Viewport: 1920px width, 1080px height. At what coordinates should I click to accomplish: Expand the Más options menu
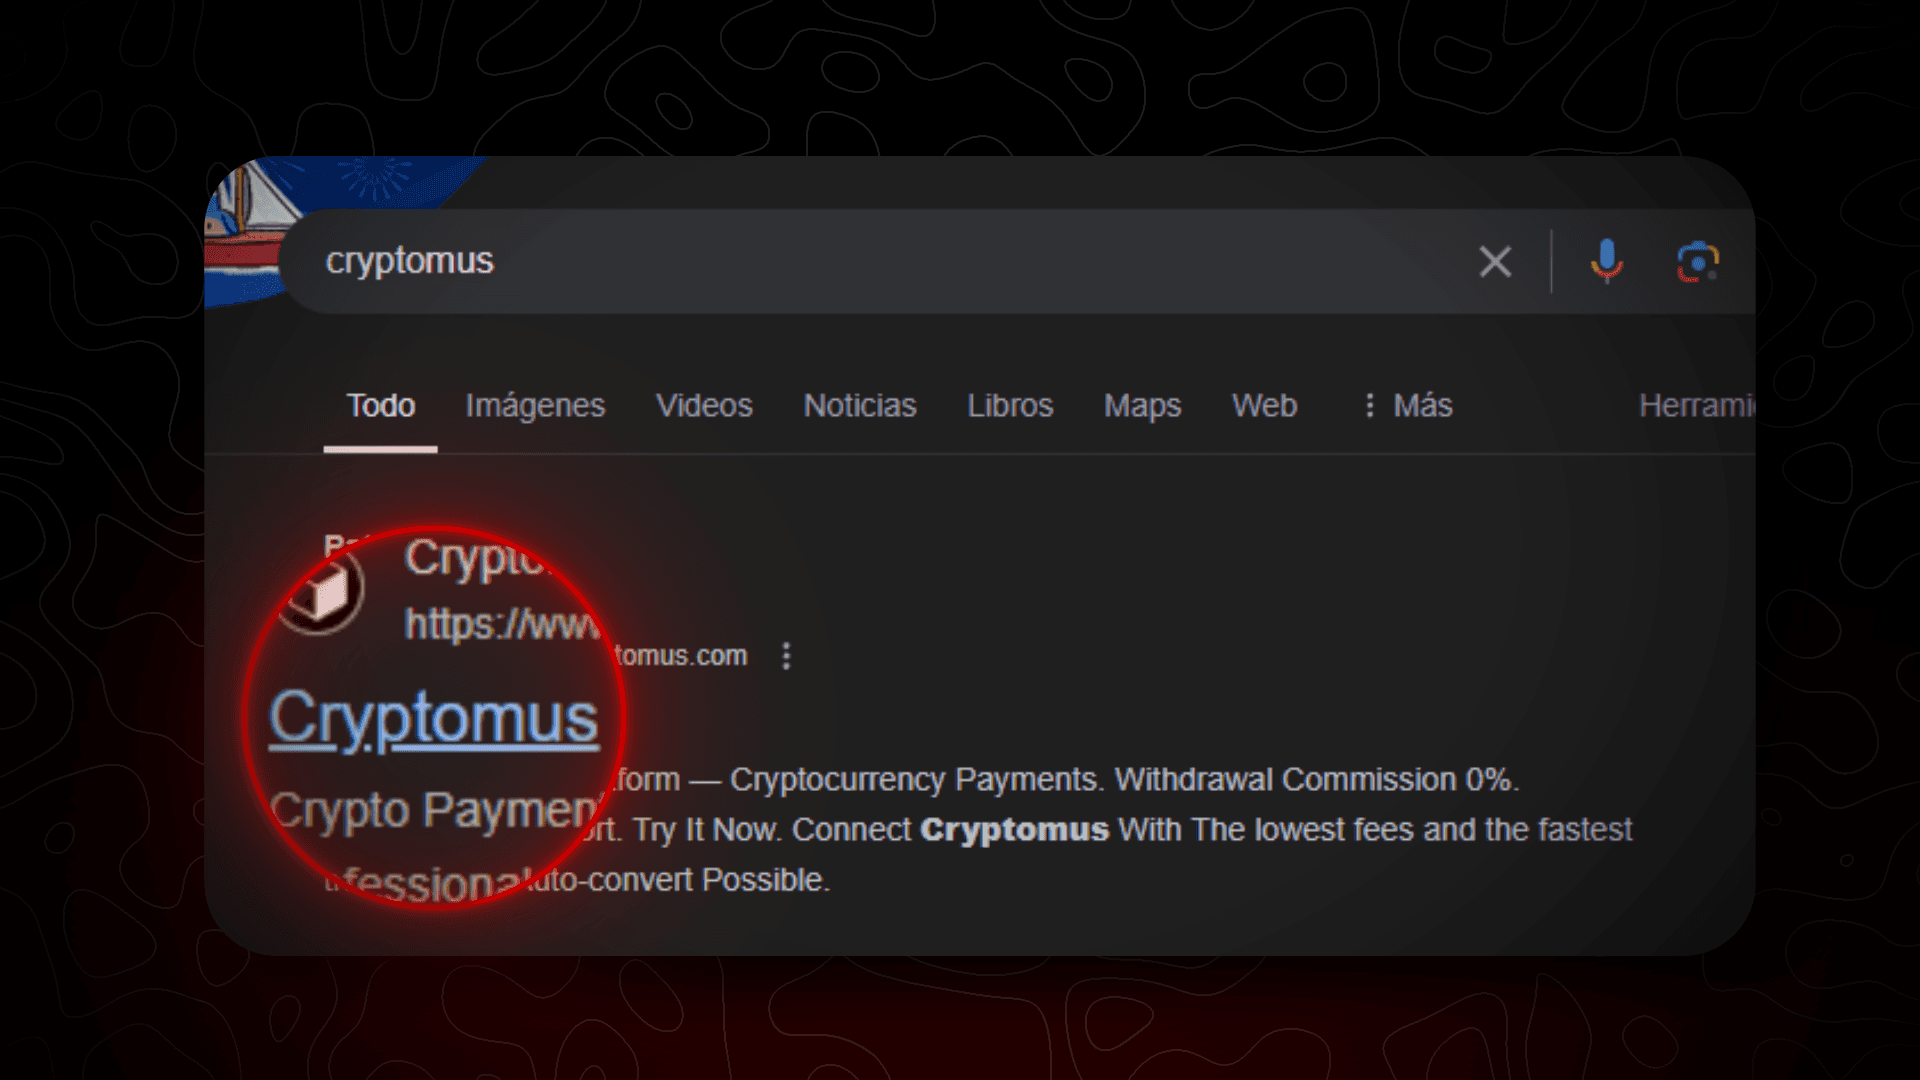[x=1408, y=405]
